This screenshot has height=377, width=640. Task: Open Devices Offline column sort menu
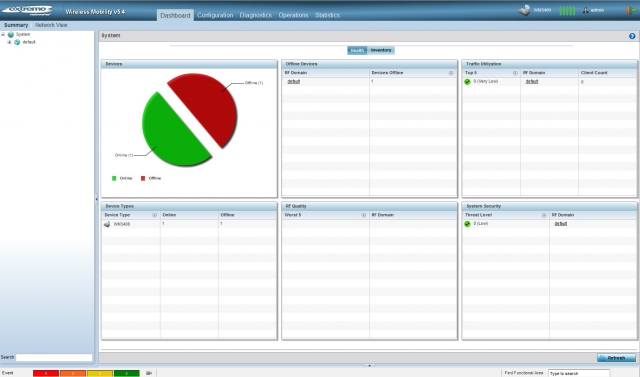point(451,73)
